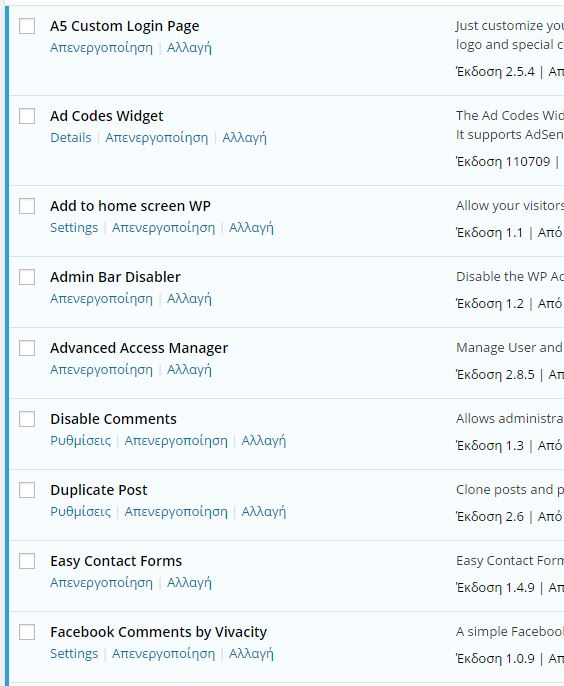The width and height of the screenshot is (564, 686).
Task: Open Settings for Facebook Comments by Vivacity
Action: (x=74, y=654)
